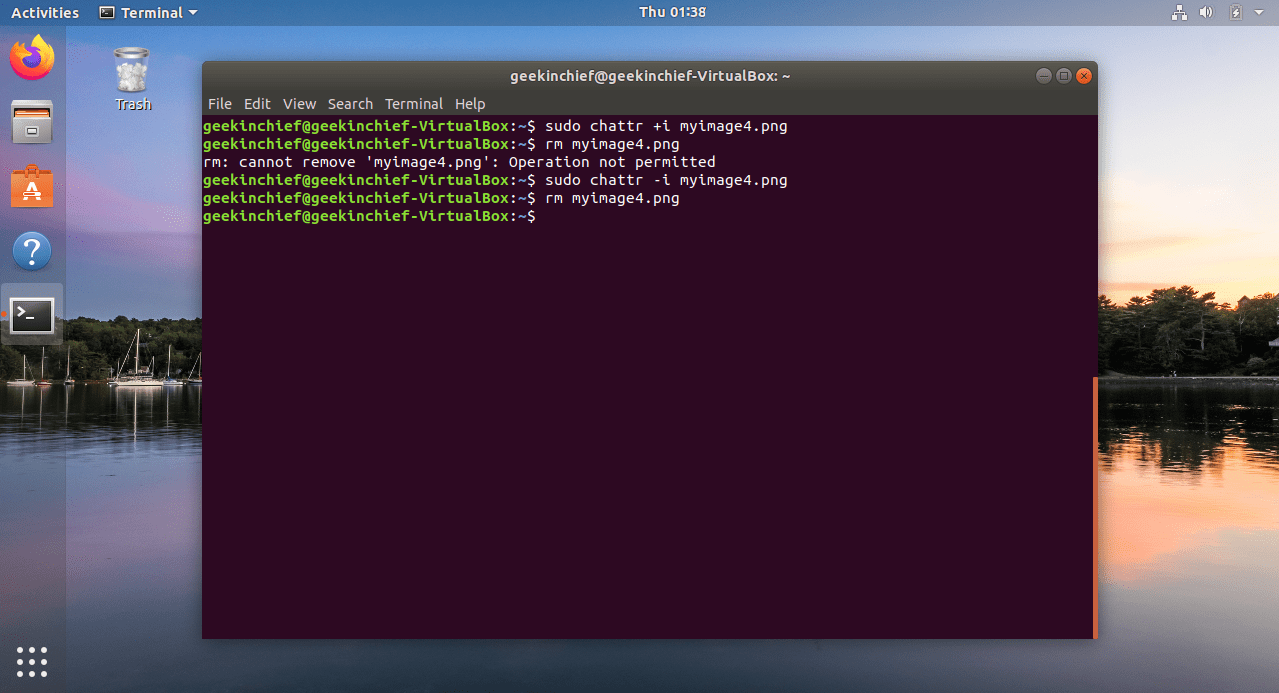Open the Search menu in the terminal

click(350, 103)
